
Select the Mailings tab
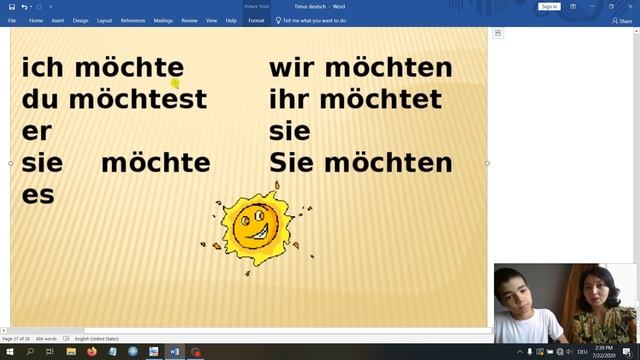tap(163, 20)
